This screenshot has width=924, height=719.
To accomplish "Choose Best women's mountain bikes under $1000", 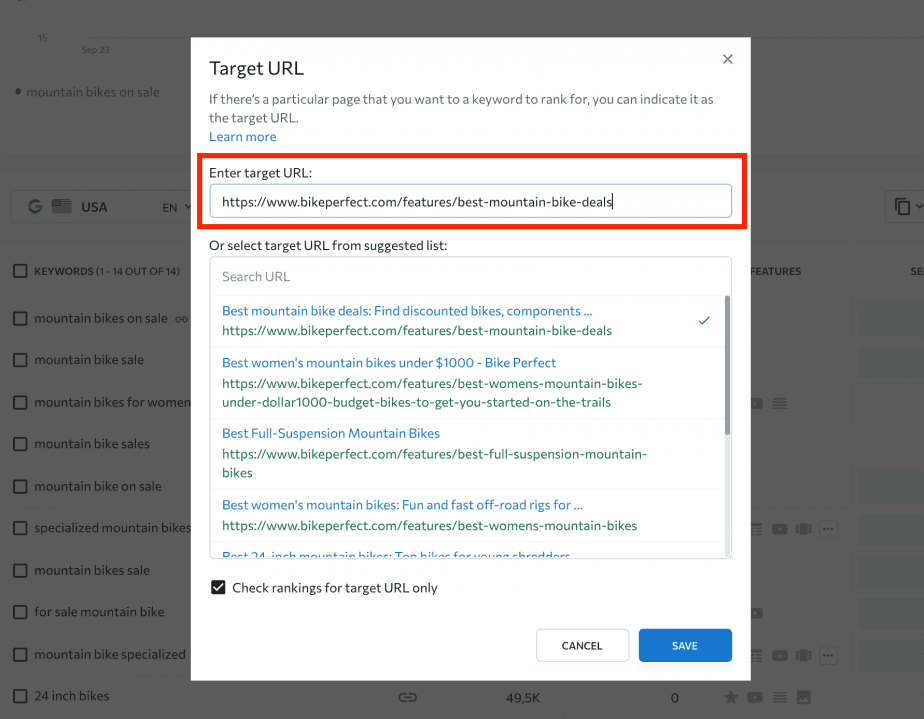I will point(467,382).
